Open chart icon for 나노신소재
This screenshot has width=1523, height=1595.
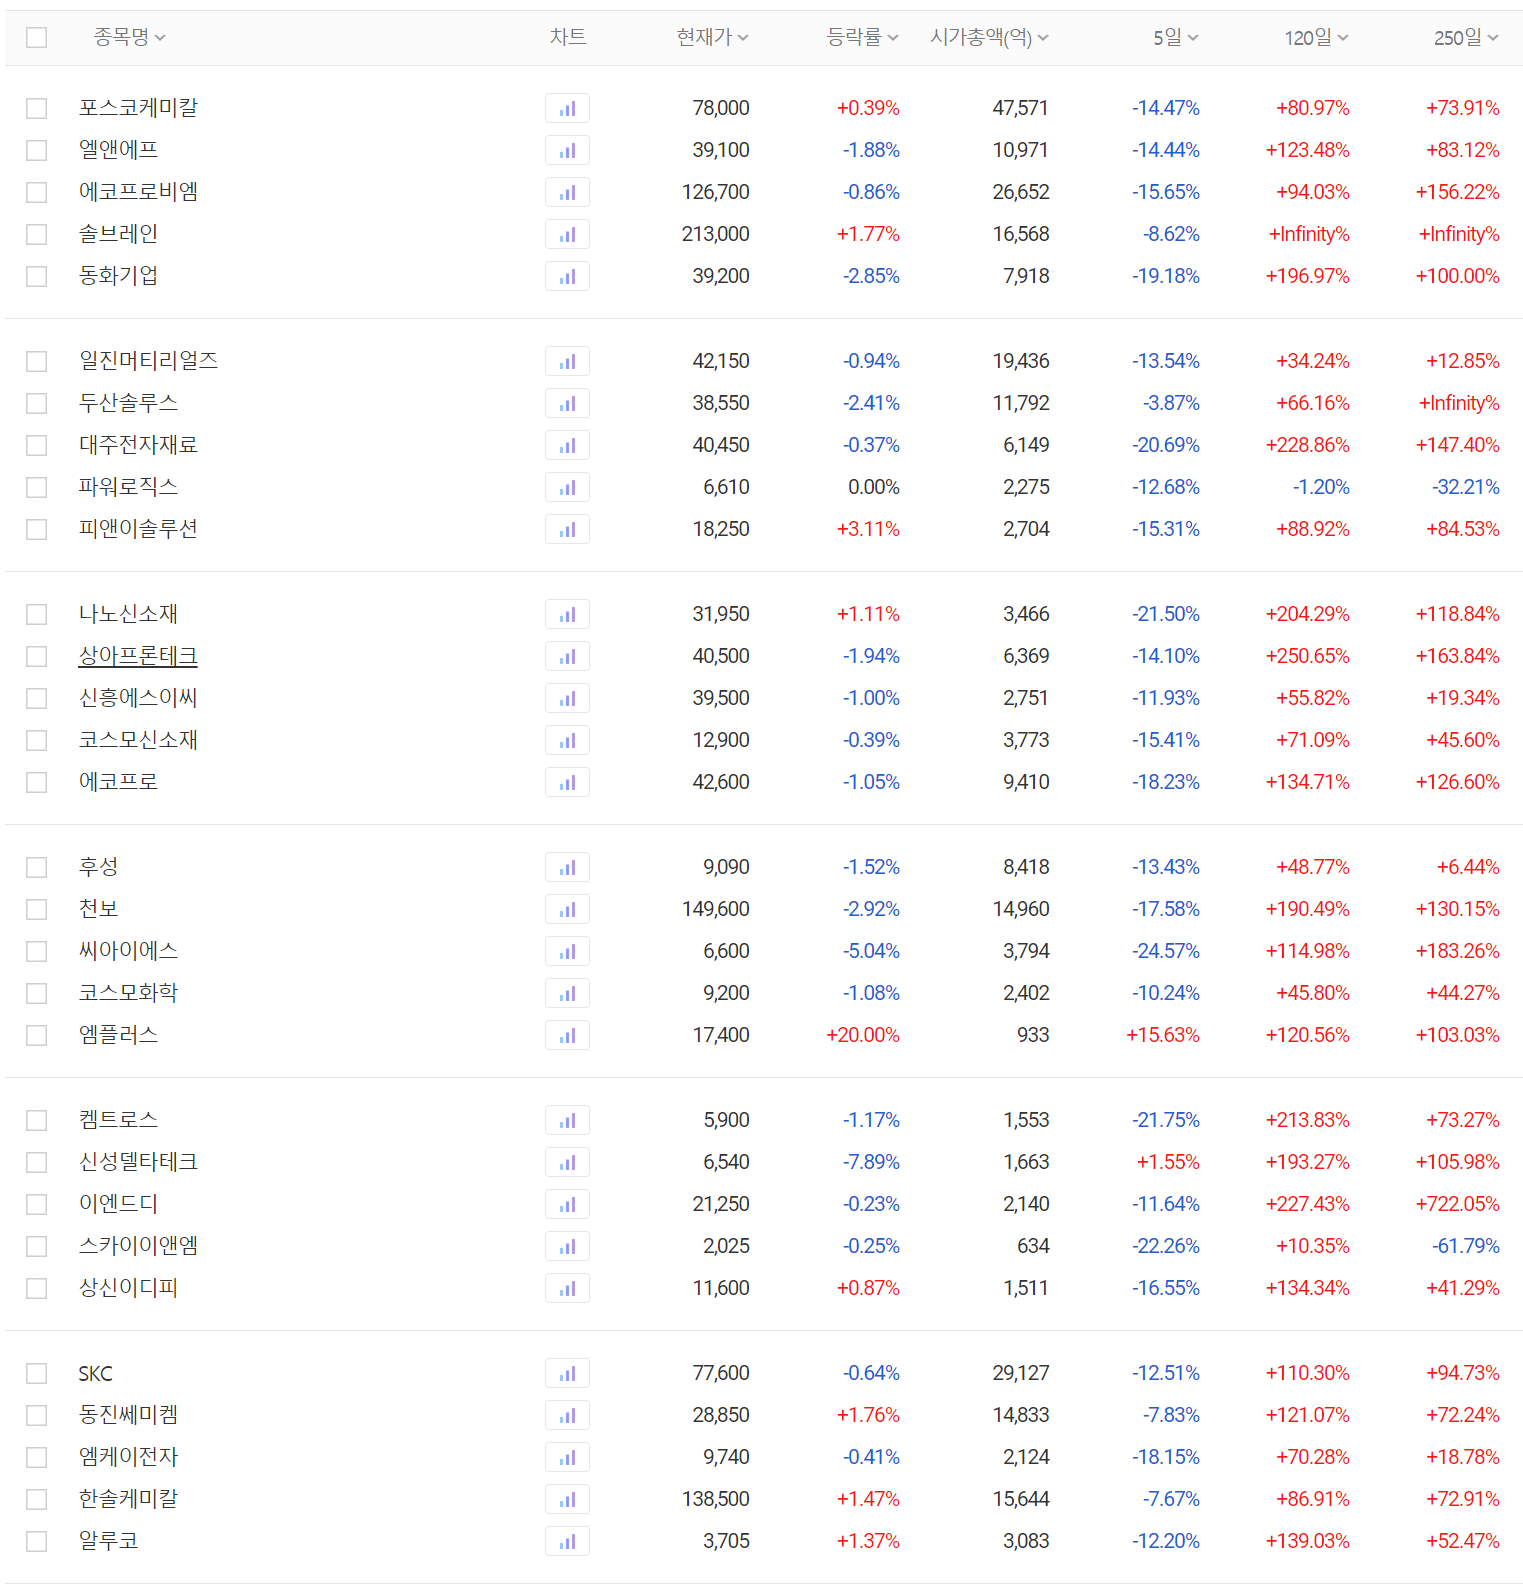[567, 614]
